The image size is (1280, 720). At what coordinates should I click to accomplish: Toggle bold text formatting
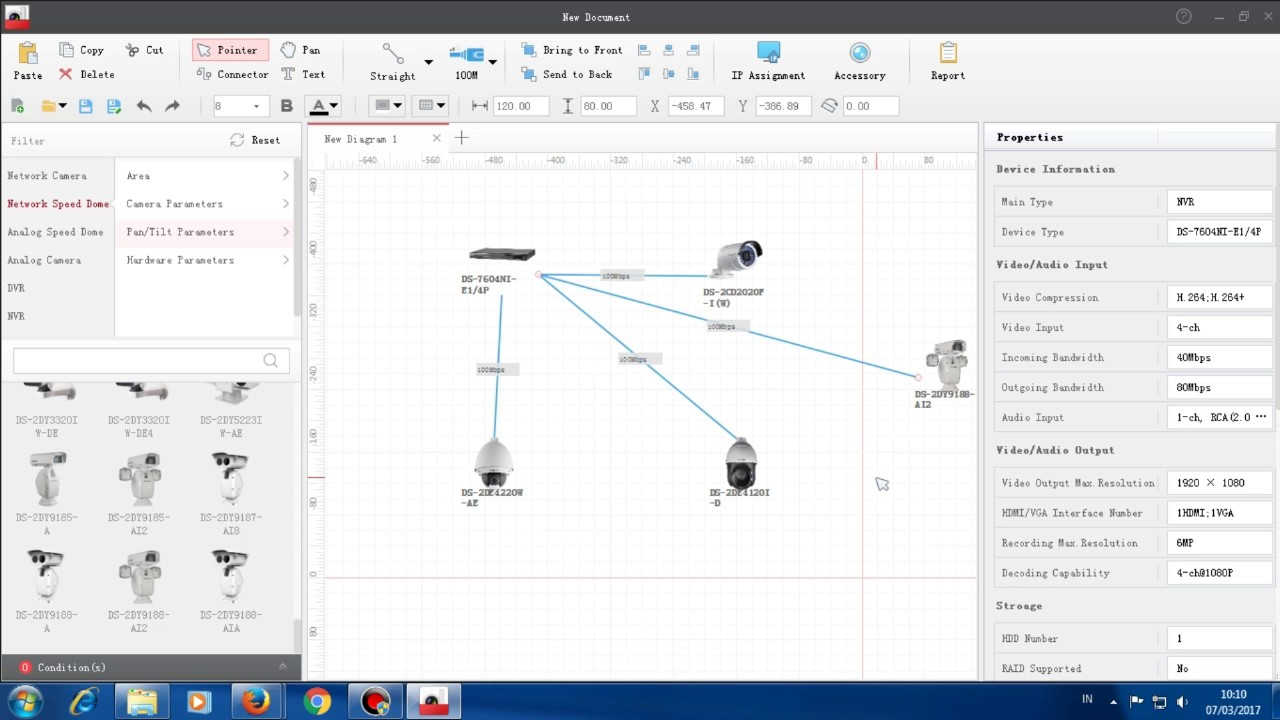(287, 106)
